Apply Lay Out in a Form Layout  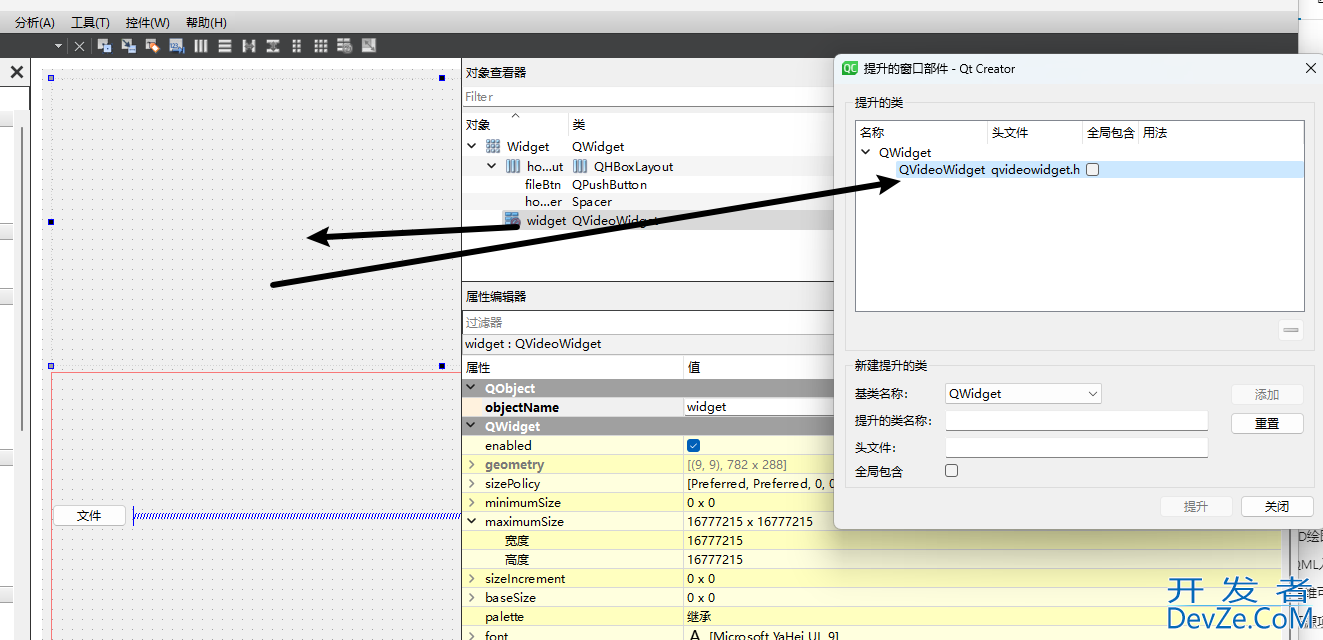[x=296, y=45]
